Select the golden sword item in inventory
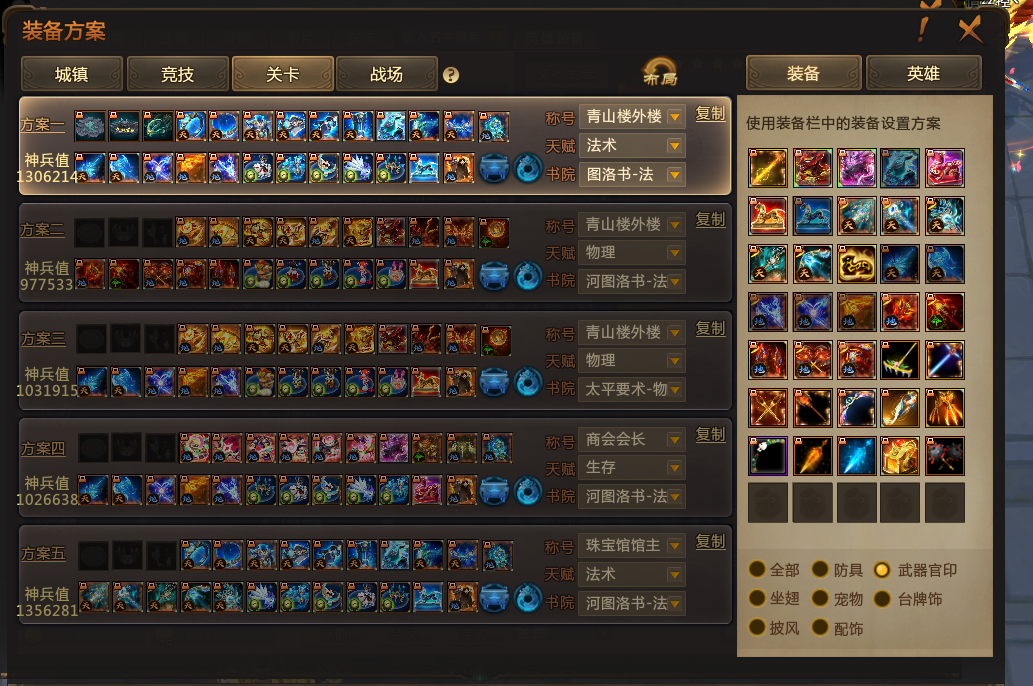1033x686 pixels. [x=768, y=168]
